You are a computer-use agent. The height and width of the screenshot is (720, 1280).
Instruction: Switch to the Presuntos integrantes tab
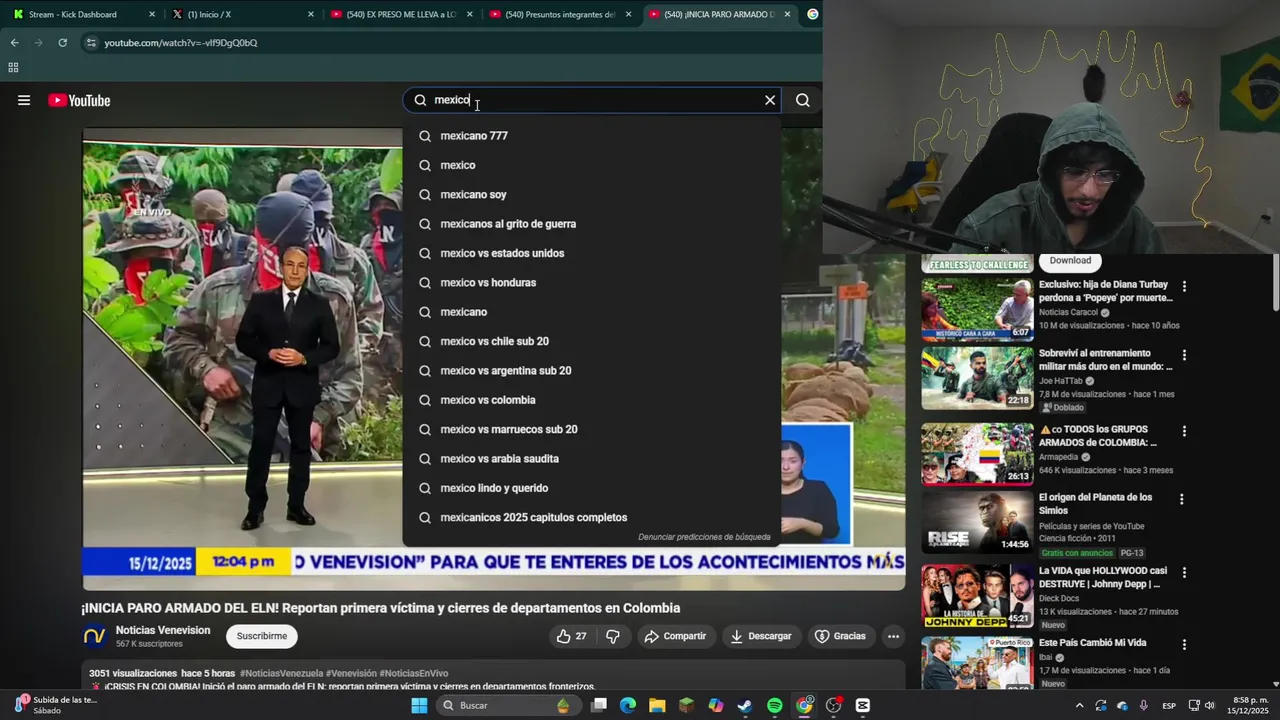(558, 14)
